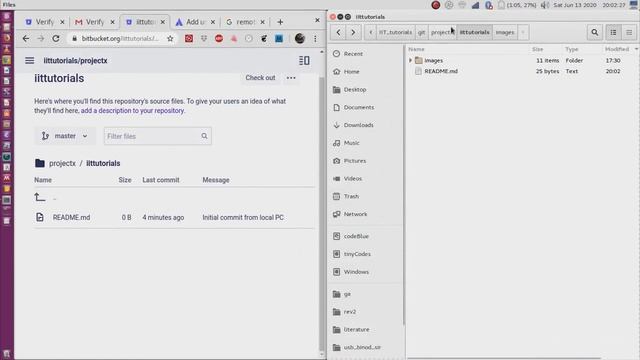Open the codeBlue drive in sidebar
The image size is (640, 360).
pyautogui.click(x=356, y=236)
